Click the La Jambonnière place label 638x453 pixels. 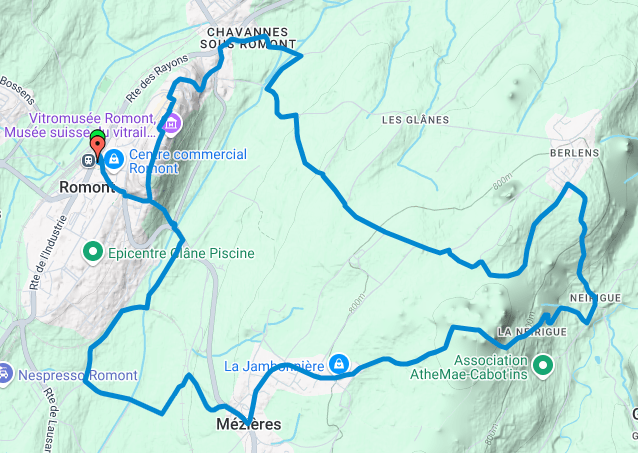(274, 366)
